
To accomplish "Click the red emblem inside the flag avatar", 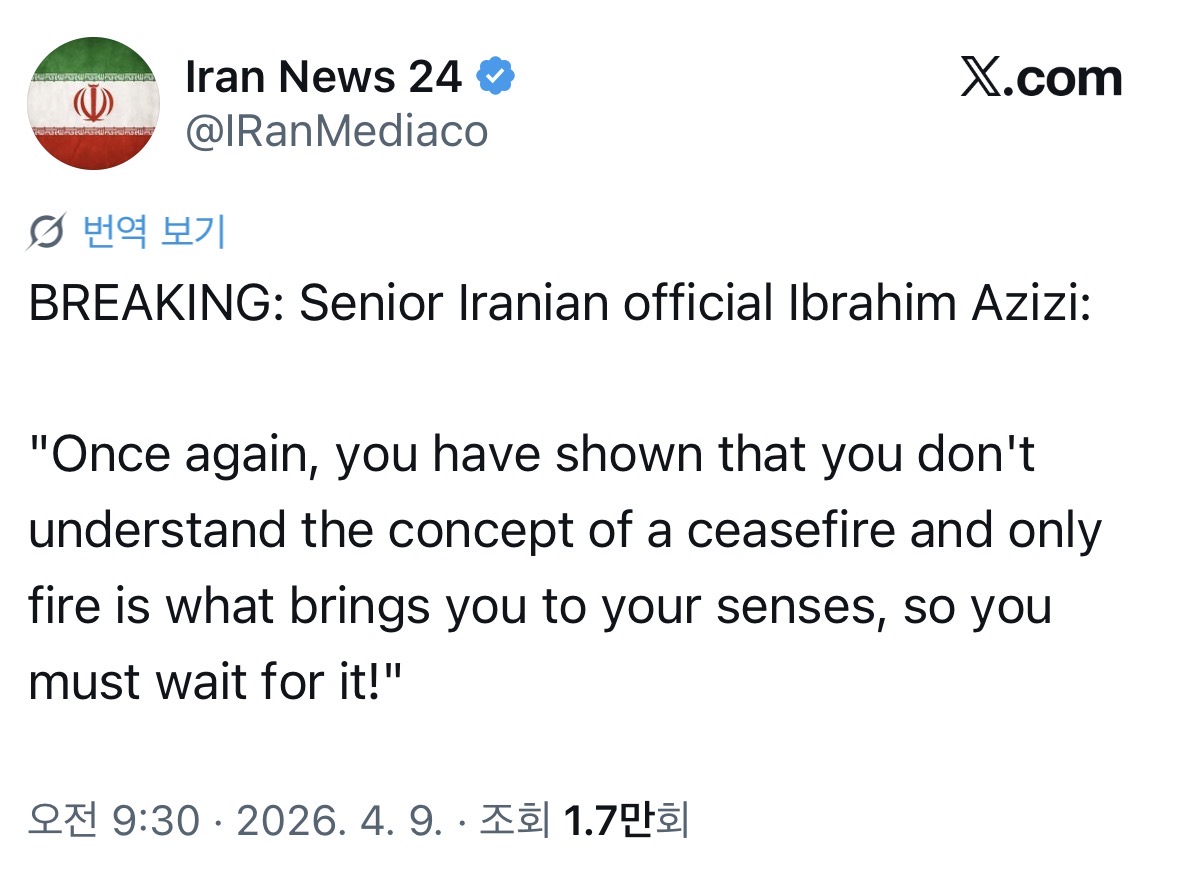I will [92, 102].
